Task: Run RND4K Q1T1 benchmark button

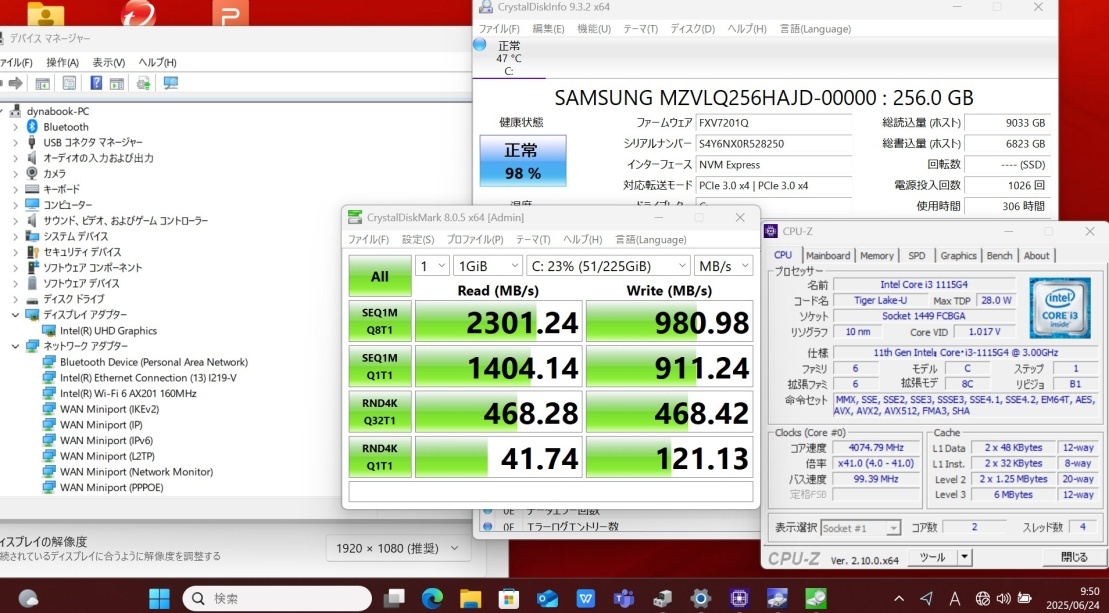Action: tap(380, 457)
